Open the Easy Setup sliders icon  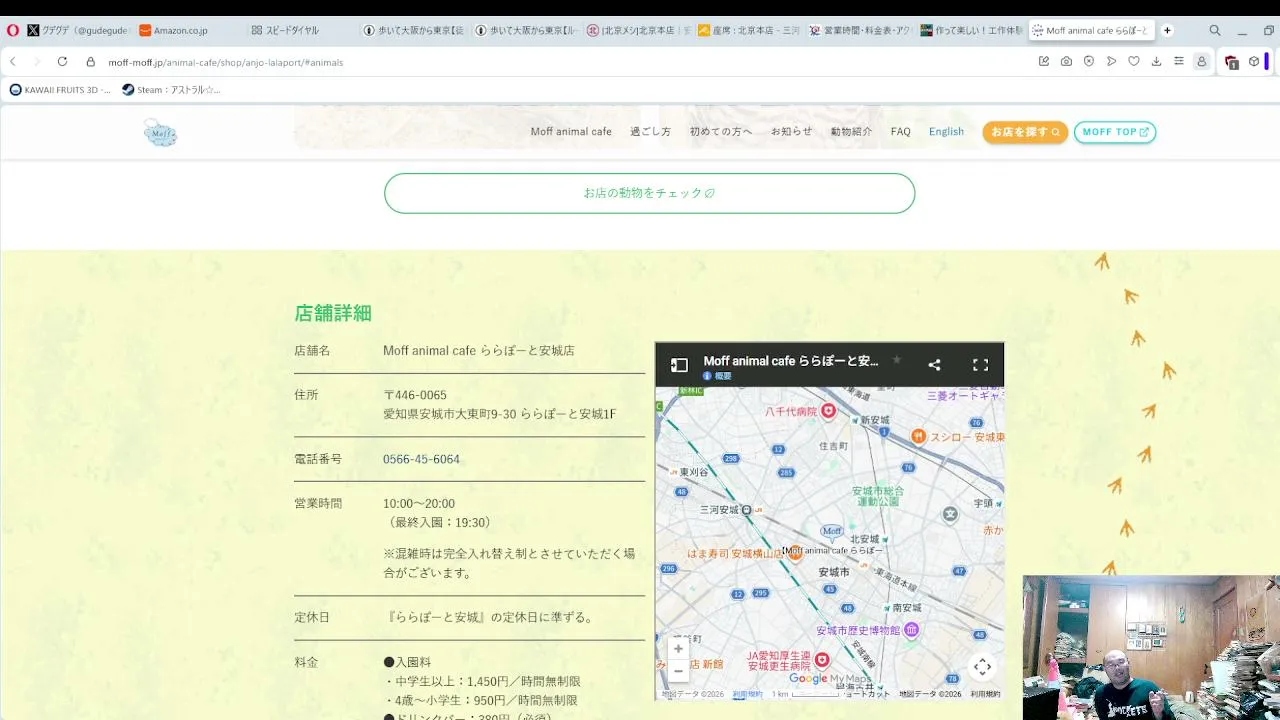click(1179, 62)
